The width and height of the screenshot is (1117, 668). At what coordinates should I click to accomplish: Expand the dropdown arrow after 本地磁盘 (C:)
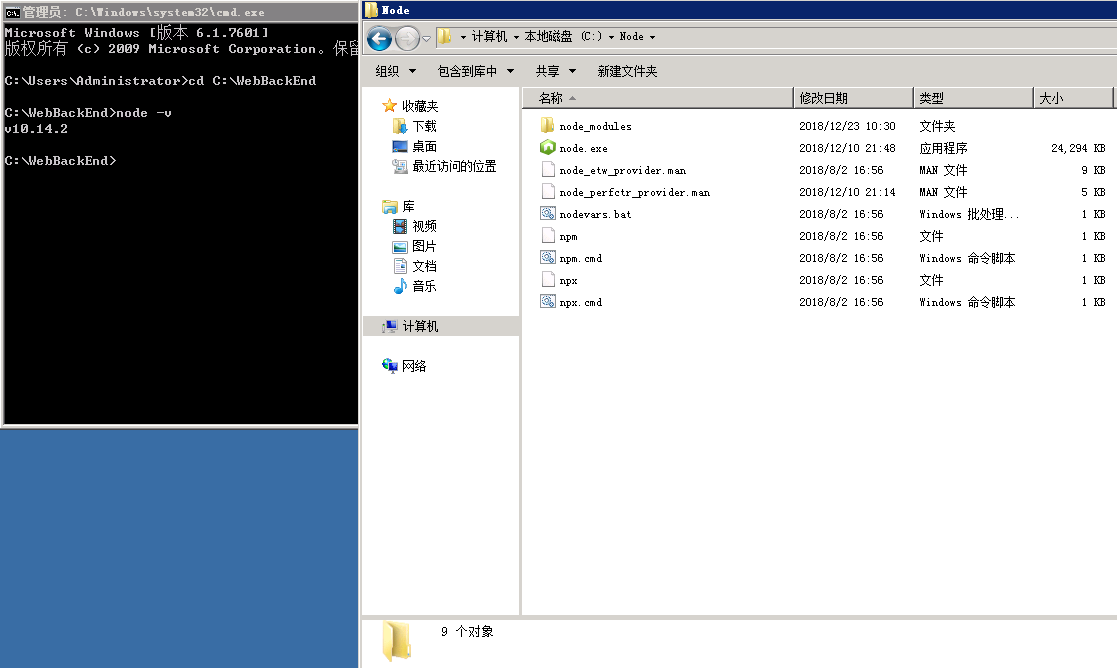(611, 37)
